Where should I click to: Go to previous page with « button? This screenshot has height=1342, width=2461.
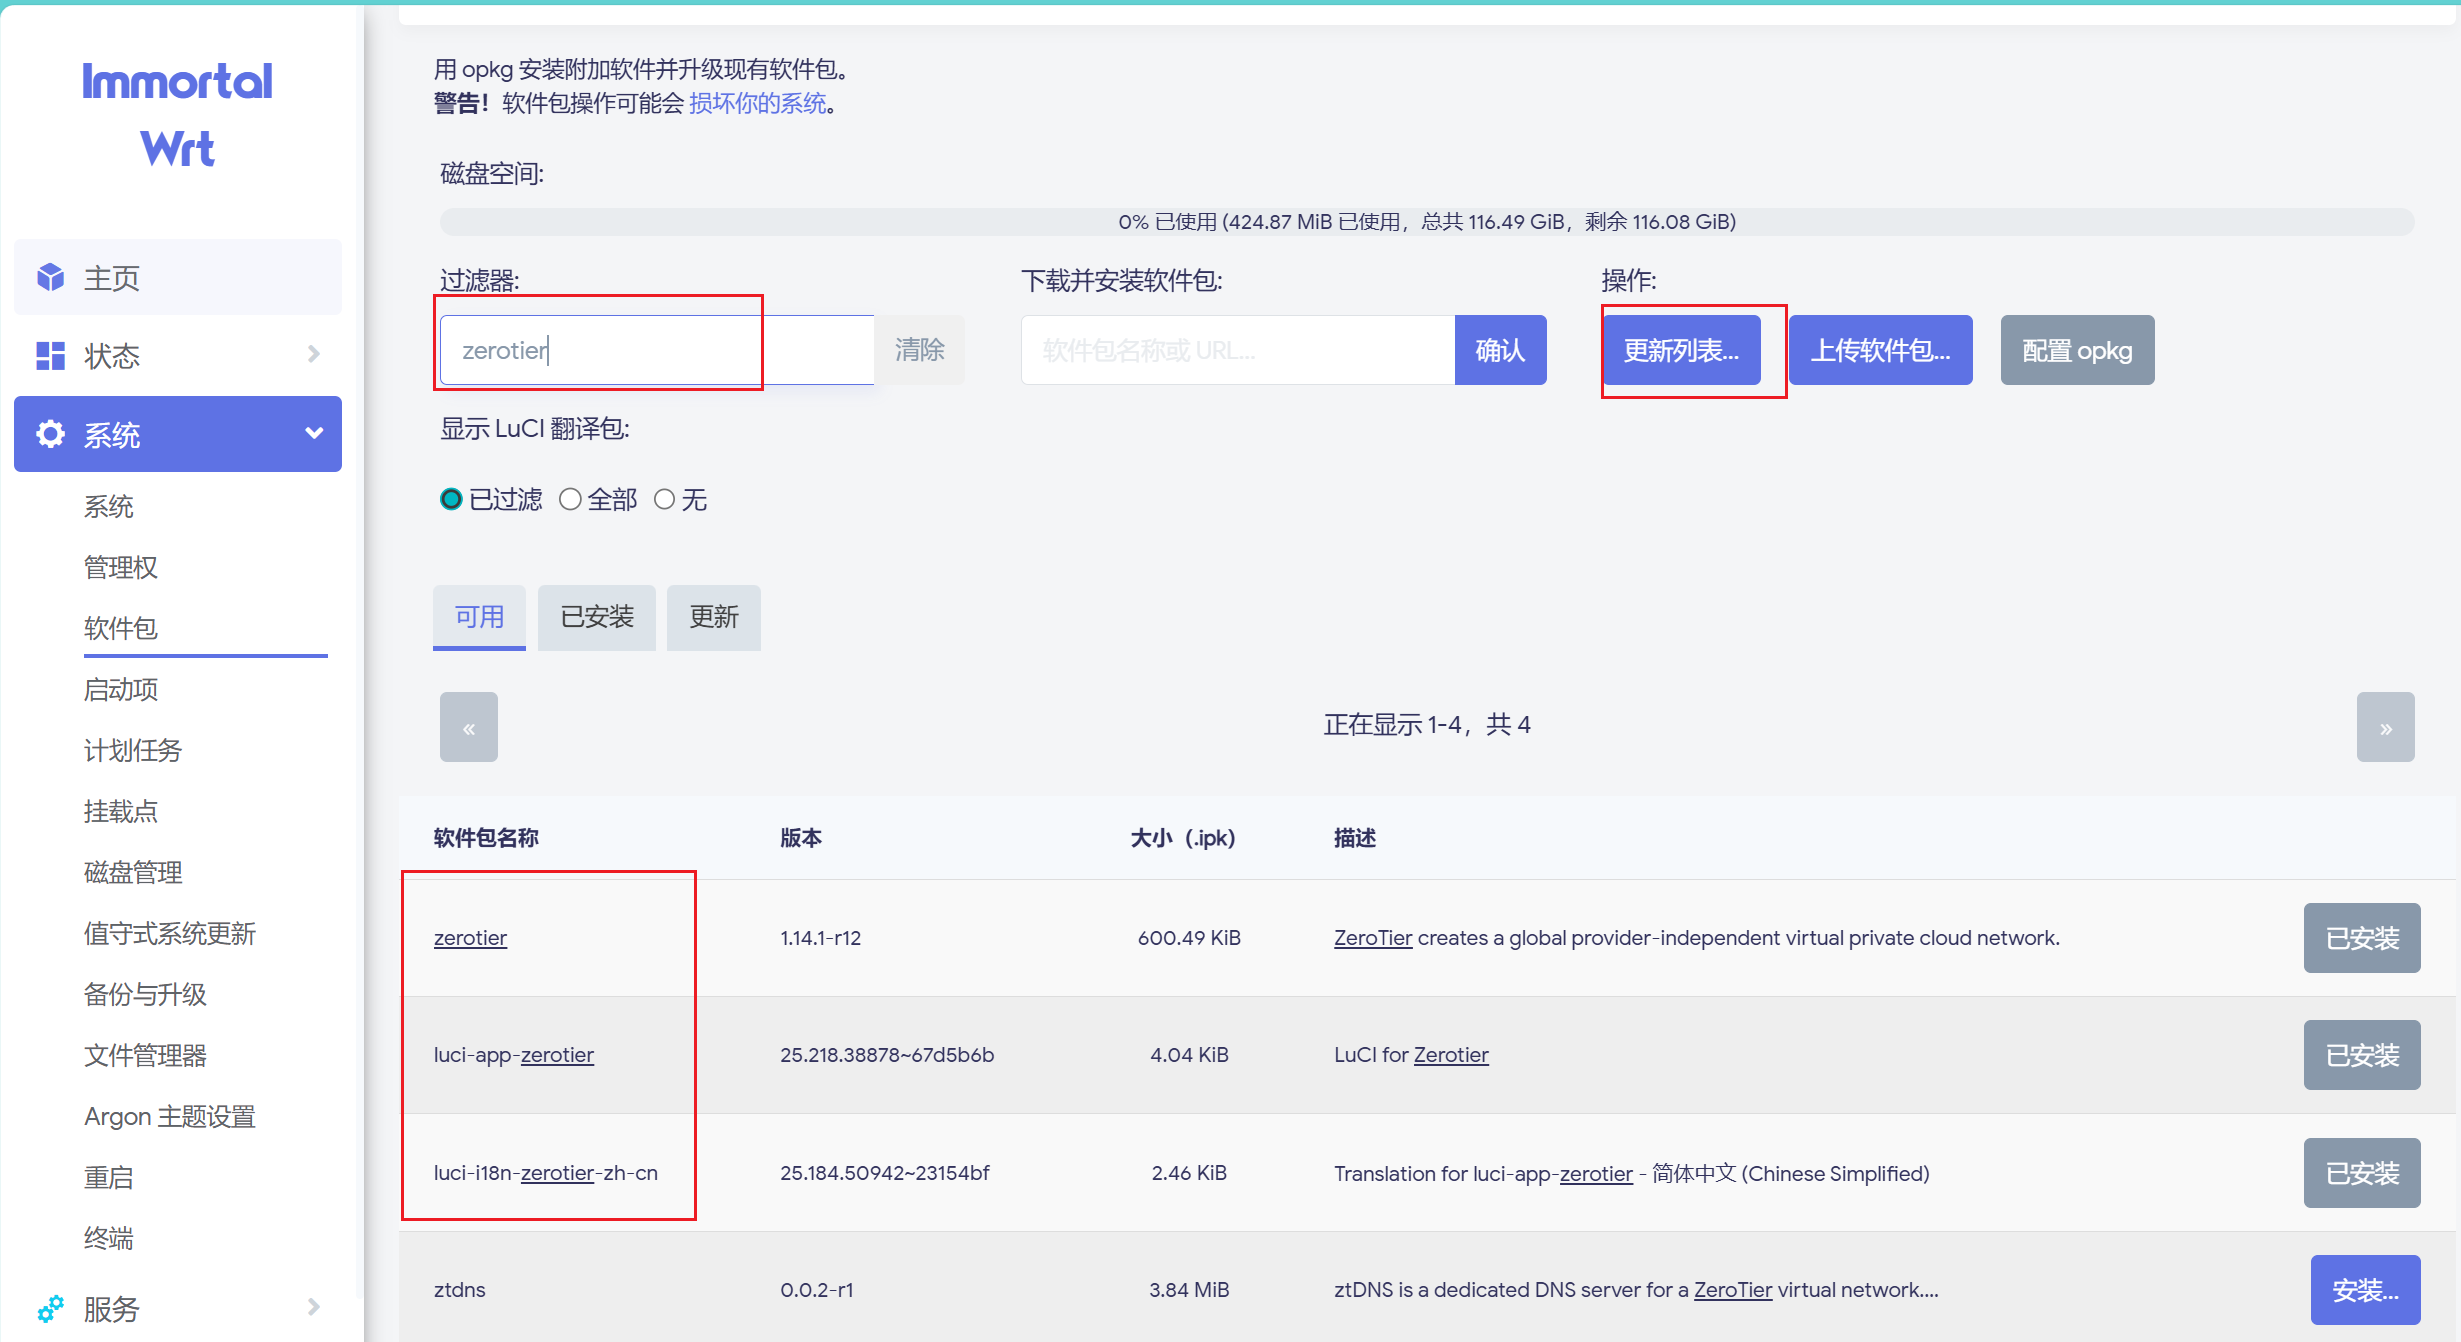point(468,727)
